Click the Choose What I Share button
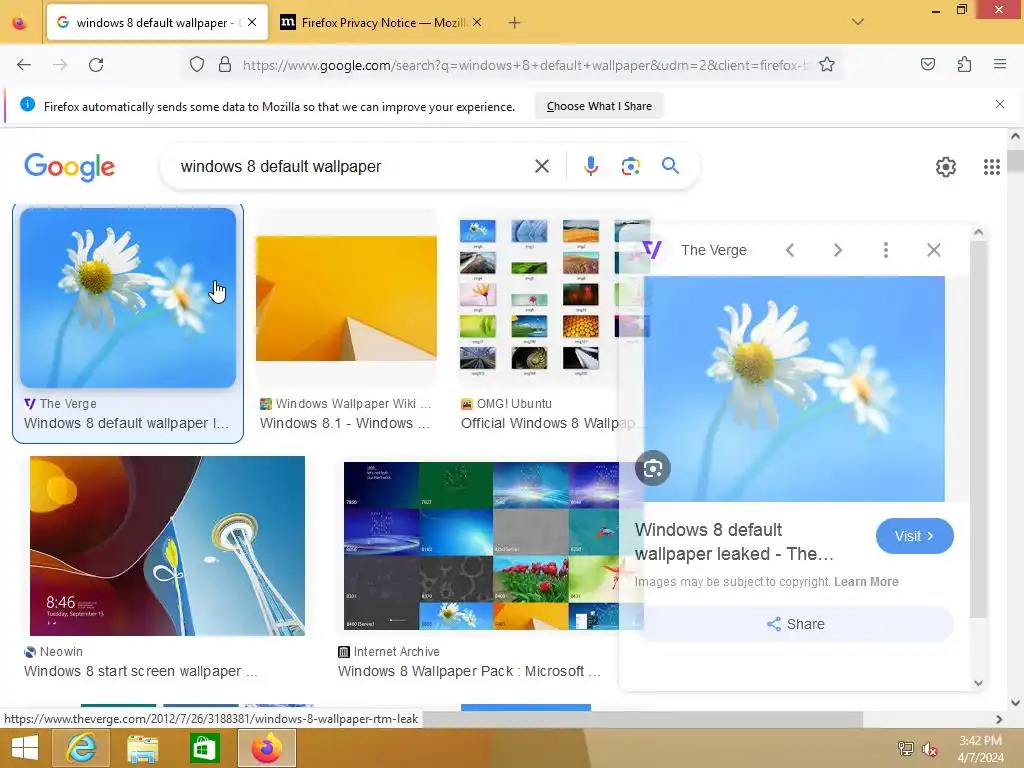Screen dimensions: 1024x768 (599, 106)
